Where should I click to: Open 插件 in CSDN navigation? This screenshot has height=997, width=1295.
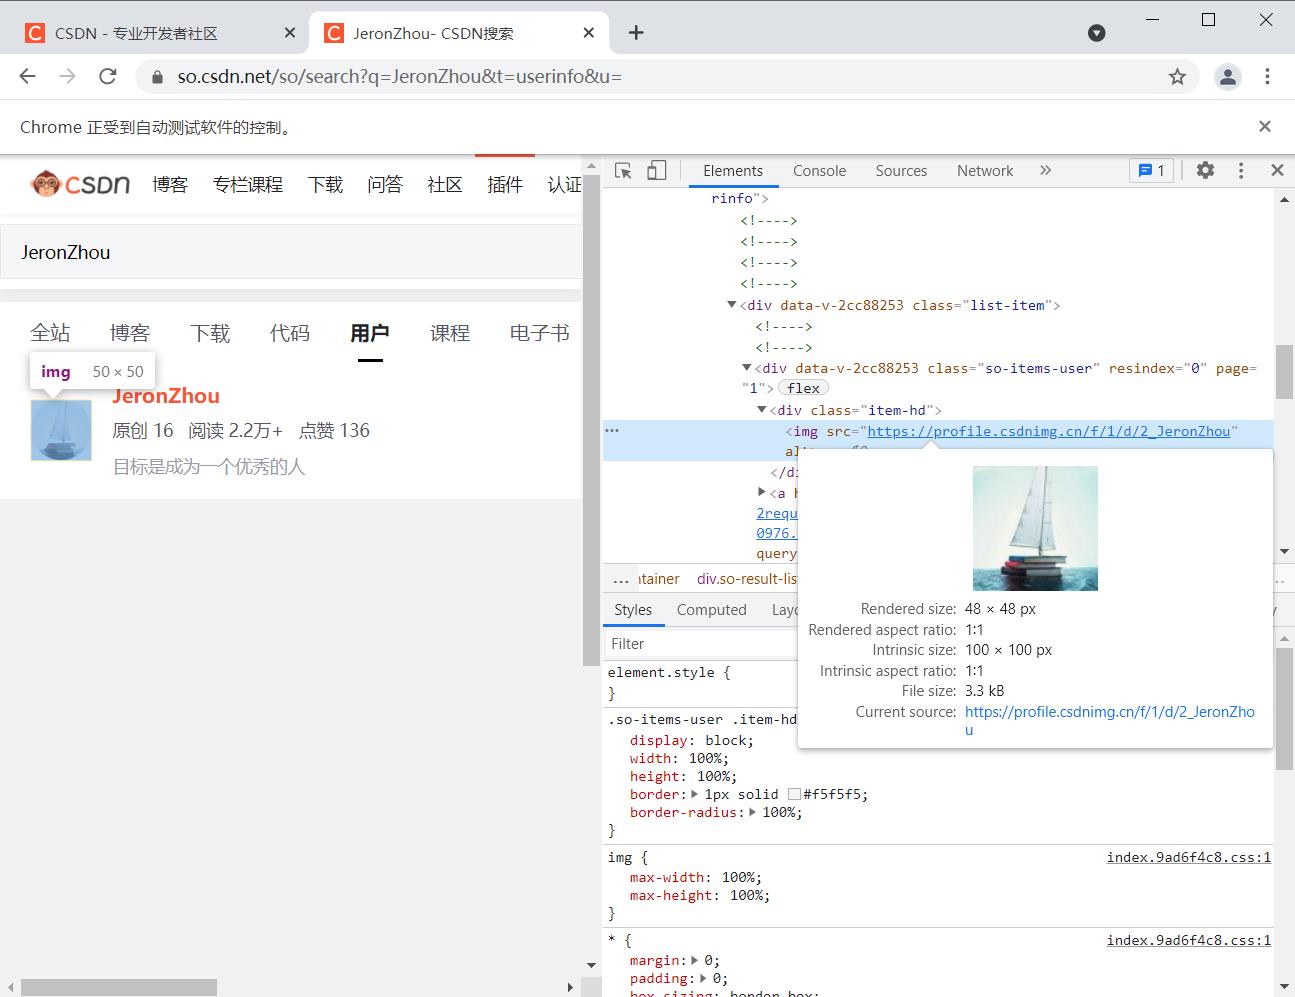point(505,184)
